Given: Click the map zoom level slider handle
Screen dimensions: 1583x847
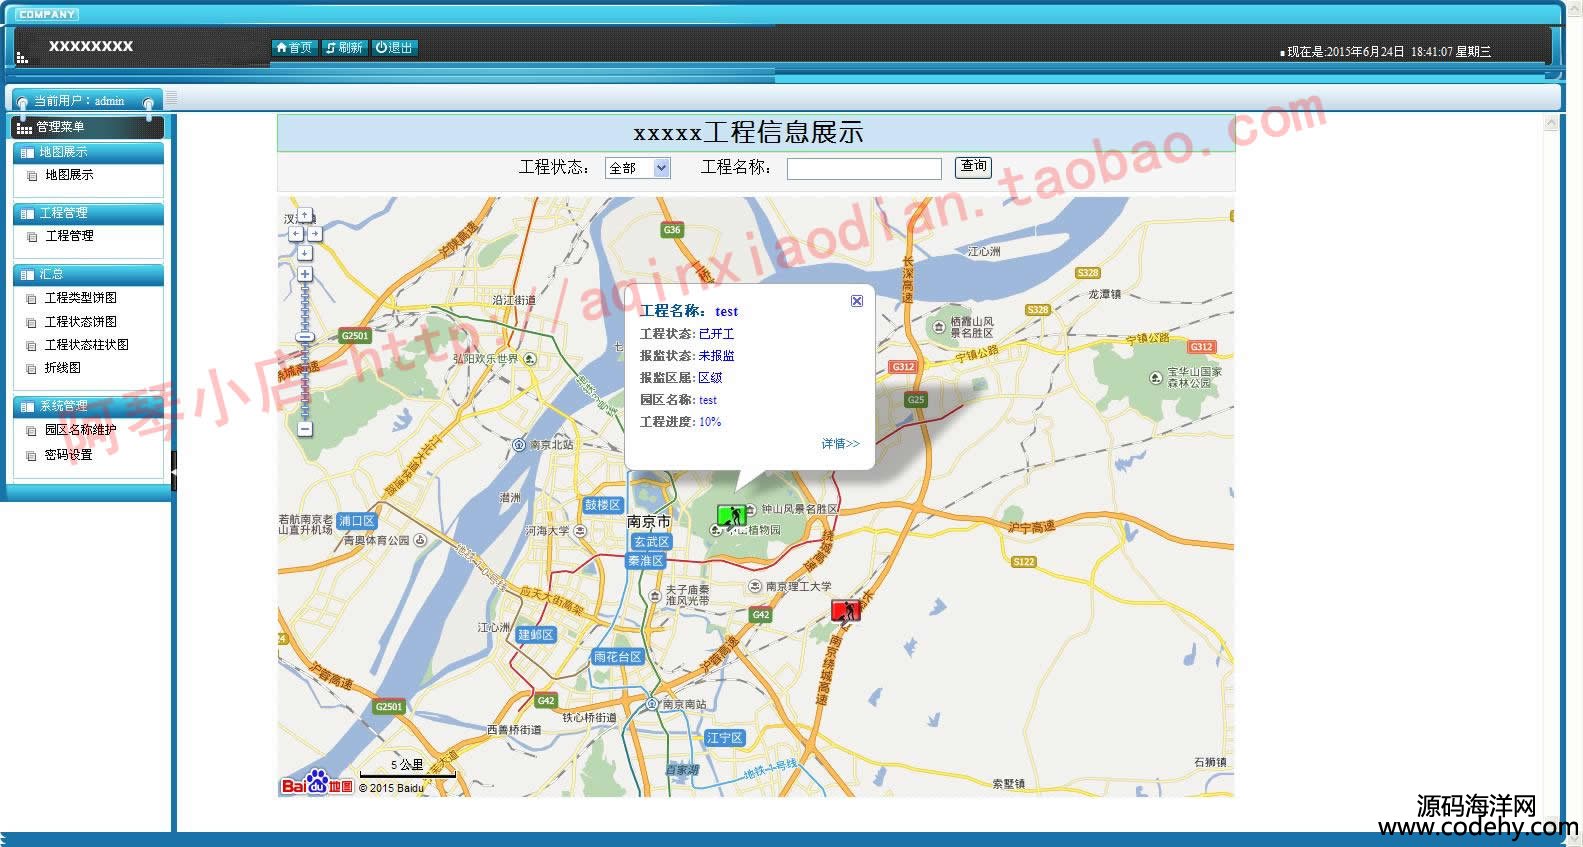Looking at the screenshot, I should pyautogui.click(x=305, y=337).
